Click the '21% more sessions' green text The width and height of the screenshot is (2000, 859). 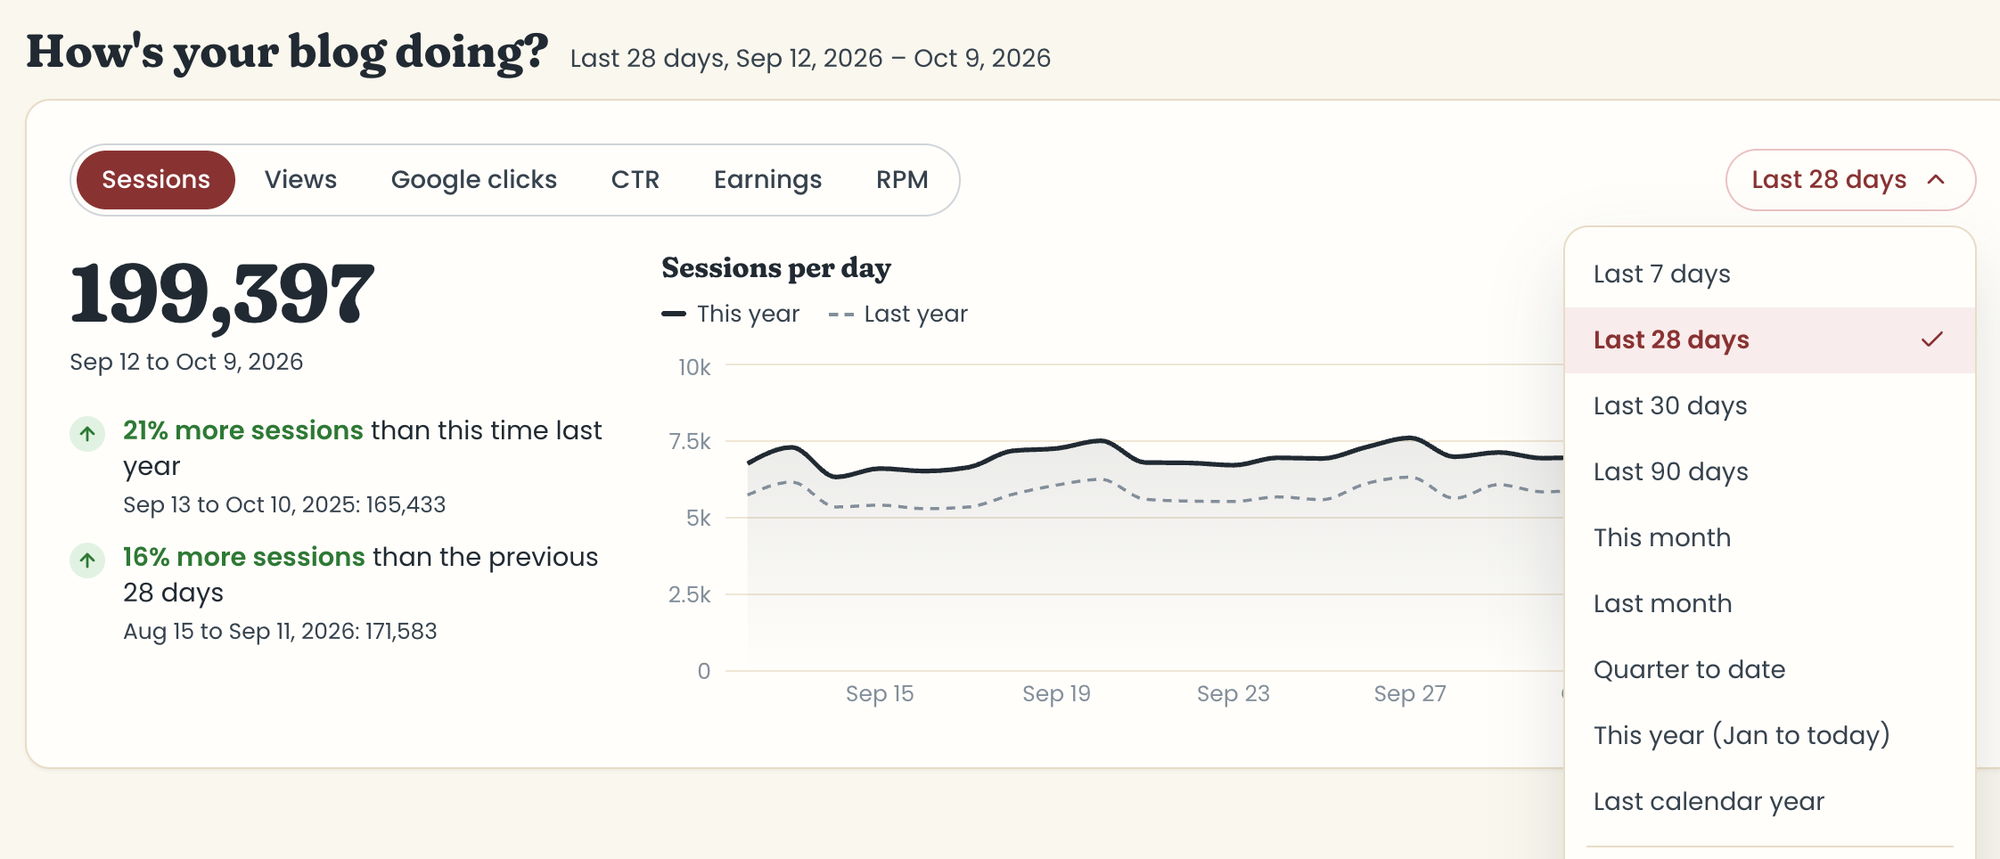(x=243, y=431)
